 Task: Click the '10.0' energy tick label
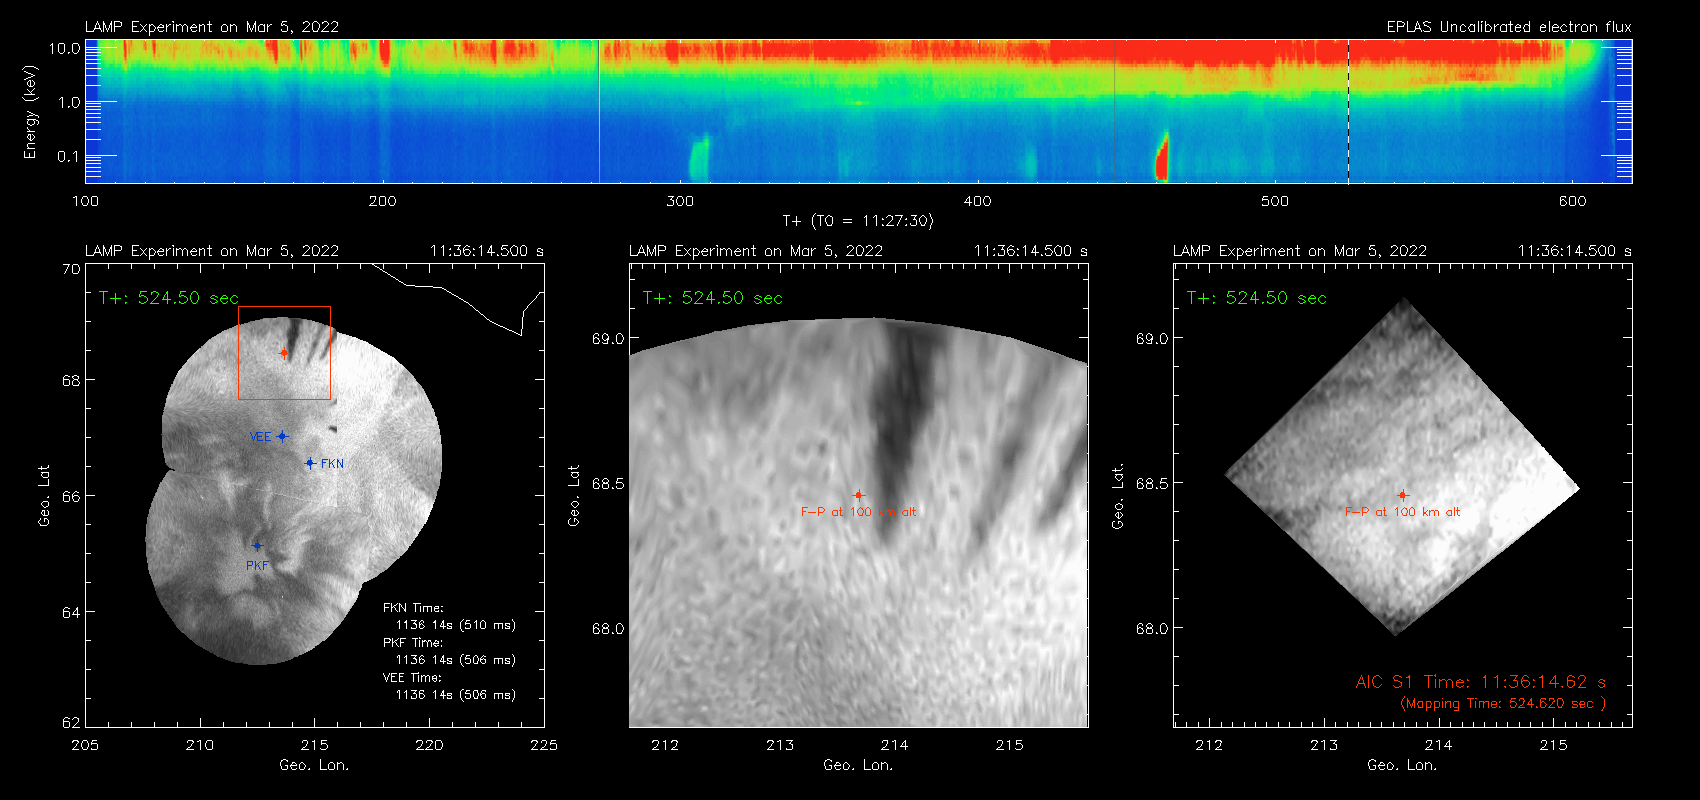pyautogui.click(x=65, y=48)
